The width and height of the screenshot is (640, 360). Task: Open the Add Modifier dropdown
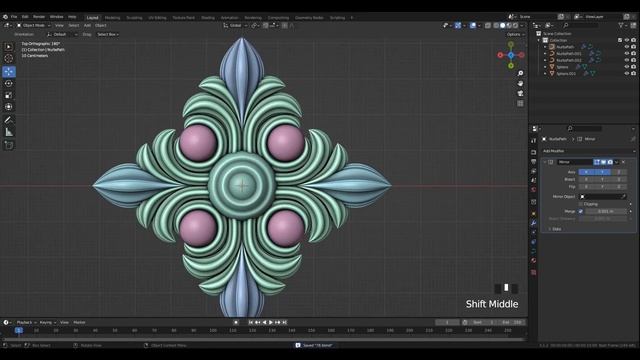click(588, 151)
